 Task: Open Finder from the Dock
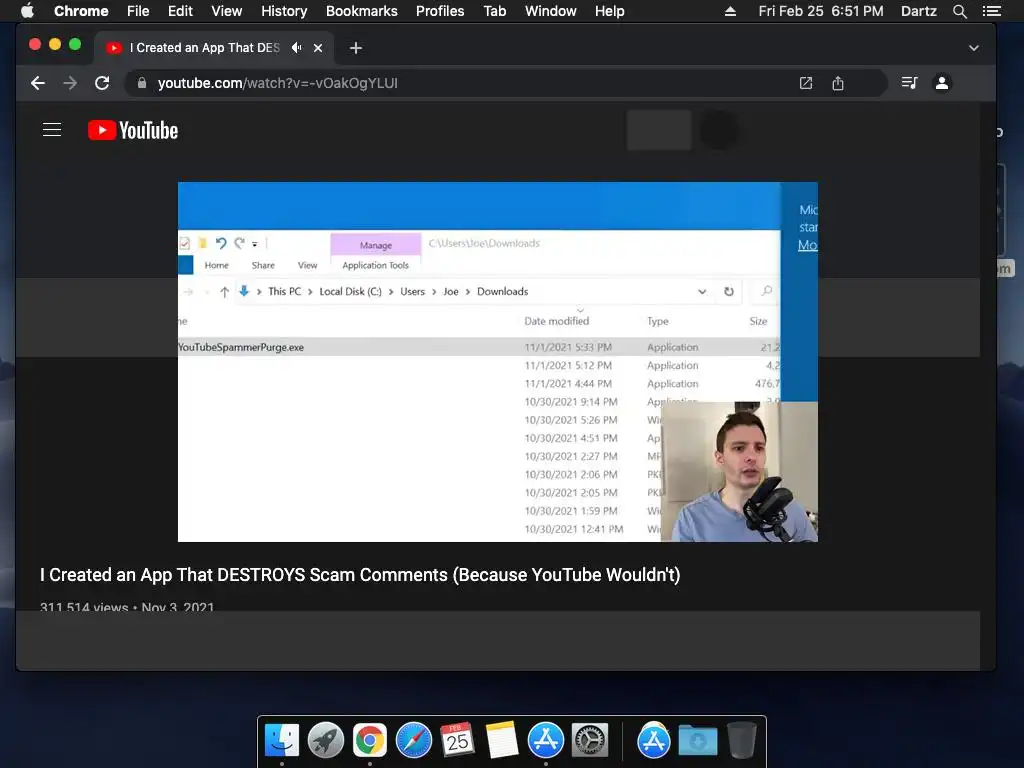[x=282, y=741]
